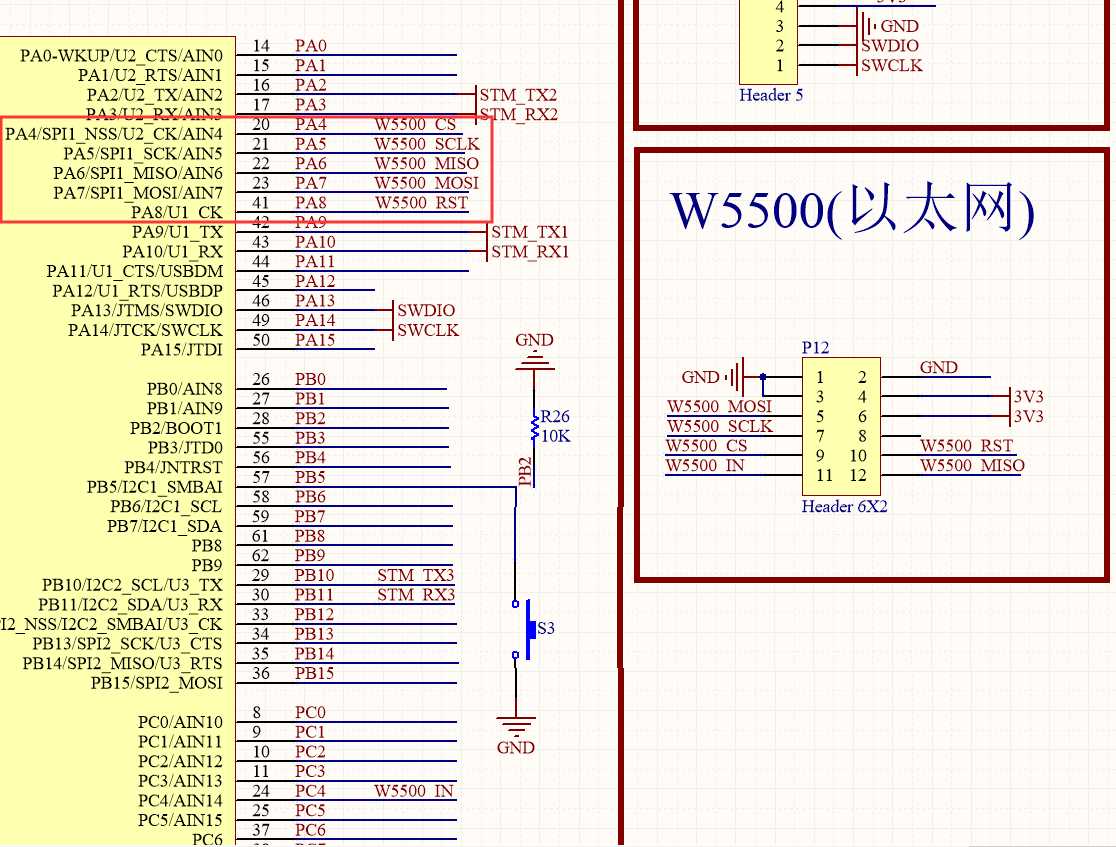Select W5500_CS net label beside PA4
The image size is (1116, 847).
(x=415, y=124)
